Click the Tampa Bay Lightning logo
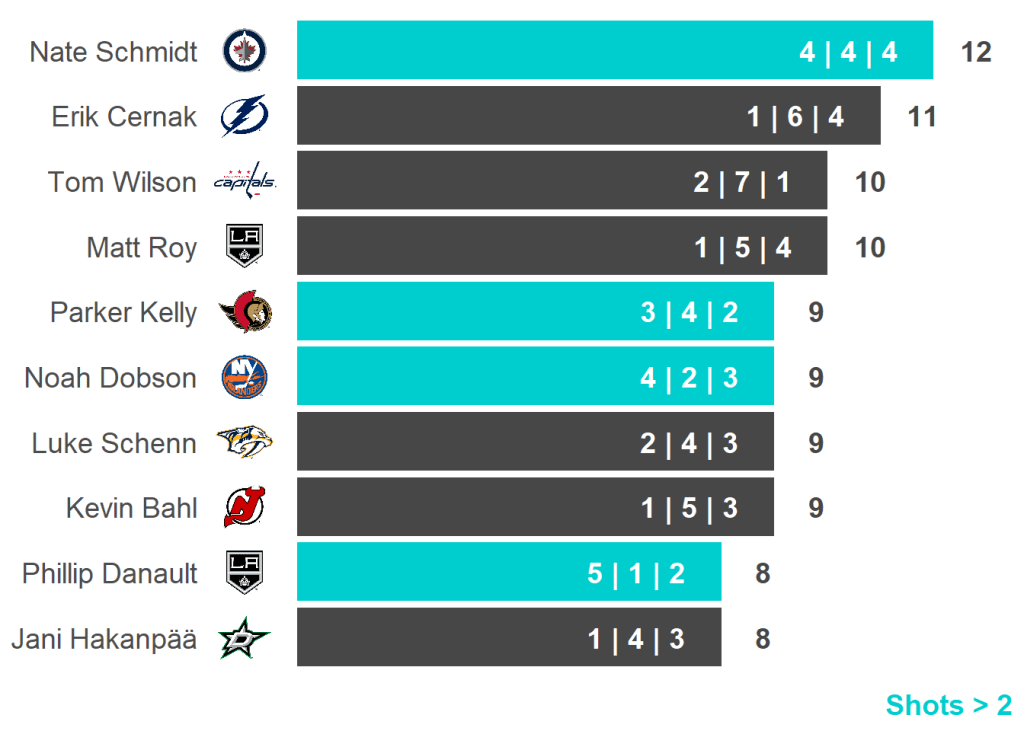The height and width of the screenshot is (731, 1024). (244, 116)
